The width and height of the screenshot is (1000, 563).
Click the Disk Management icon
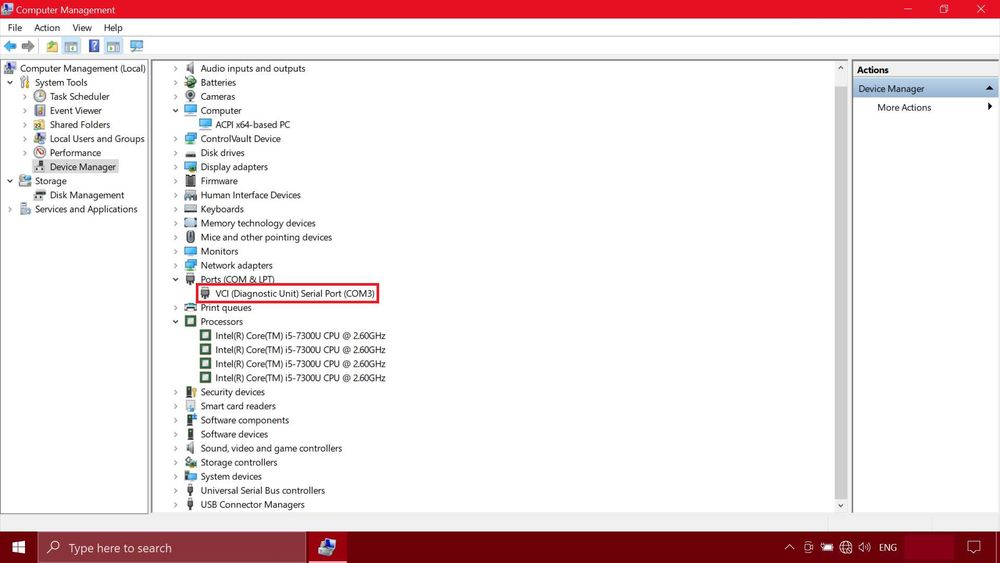pos(40,195)
